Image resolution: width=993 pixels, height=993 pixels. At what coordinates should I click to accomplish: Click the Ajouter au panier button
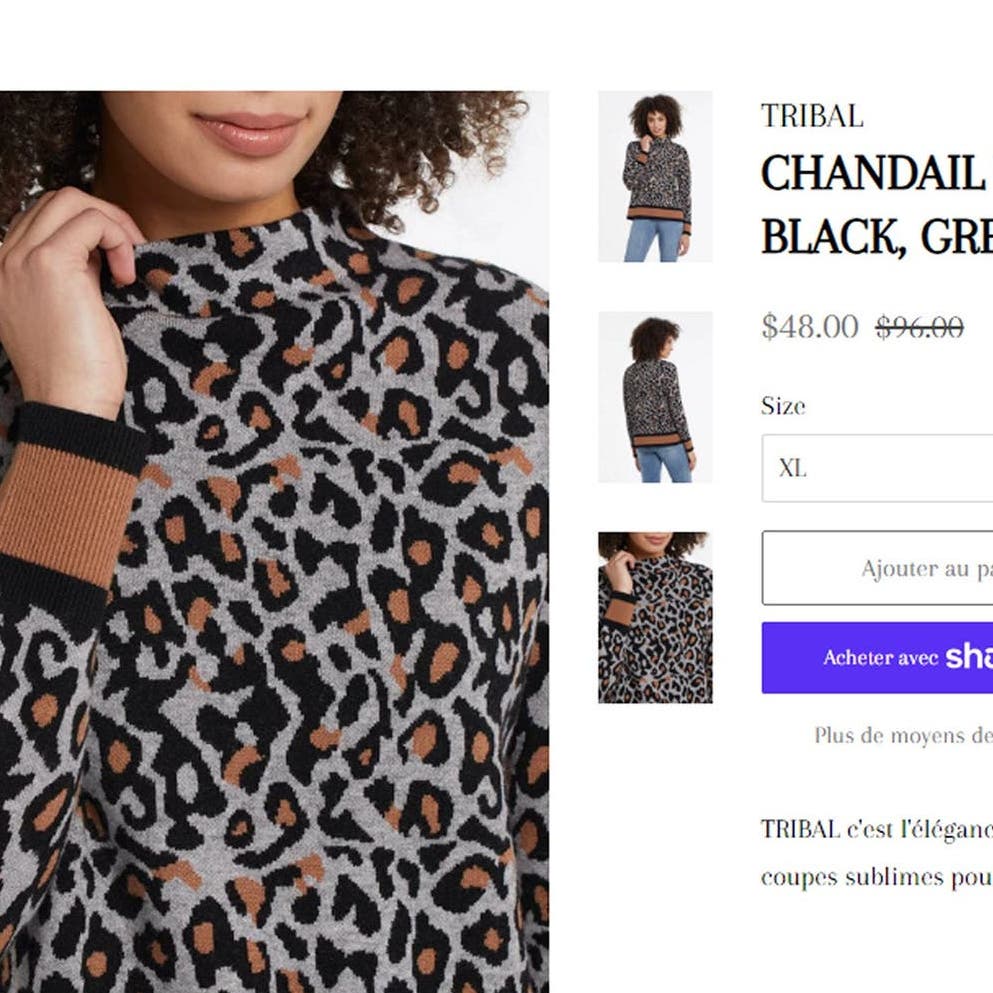pos(877,568)
